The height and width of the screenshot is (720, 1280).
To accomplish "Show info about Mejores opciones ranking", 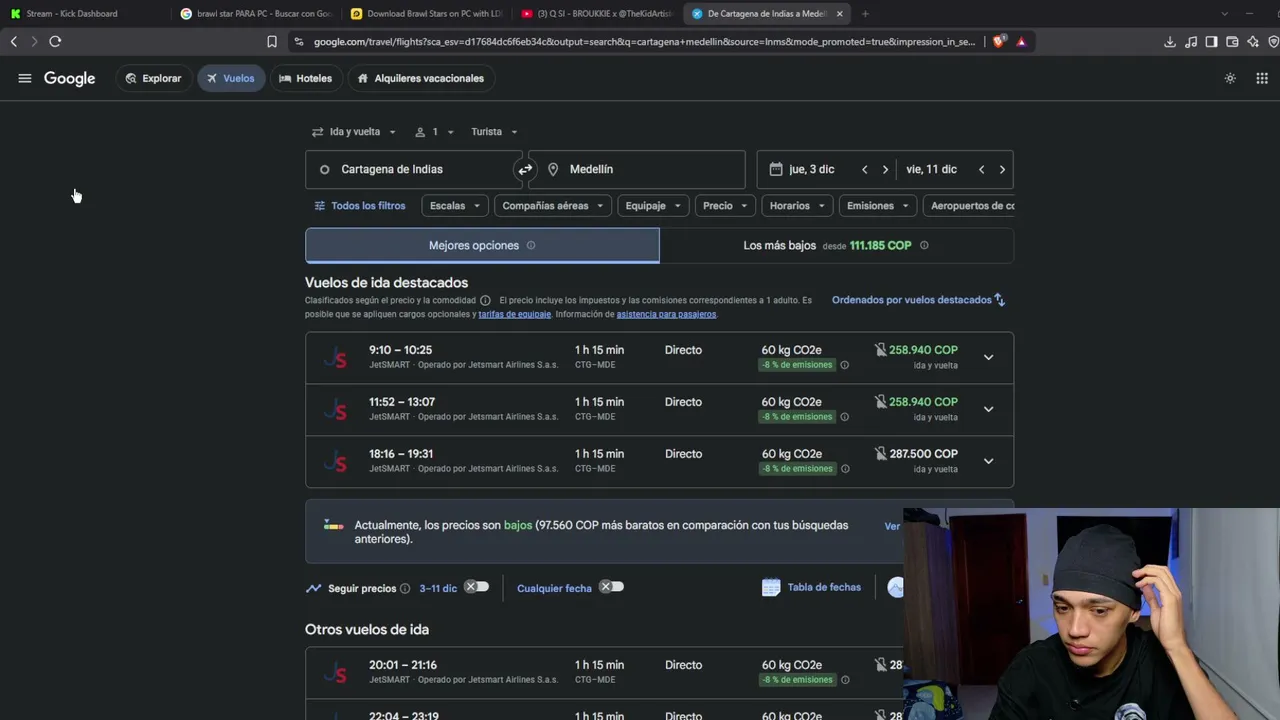I will coord(531,245).
